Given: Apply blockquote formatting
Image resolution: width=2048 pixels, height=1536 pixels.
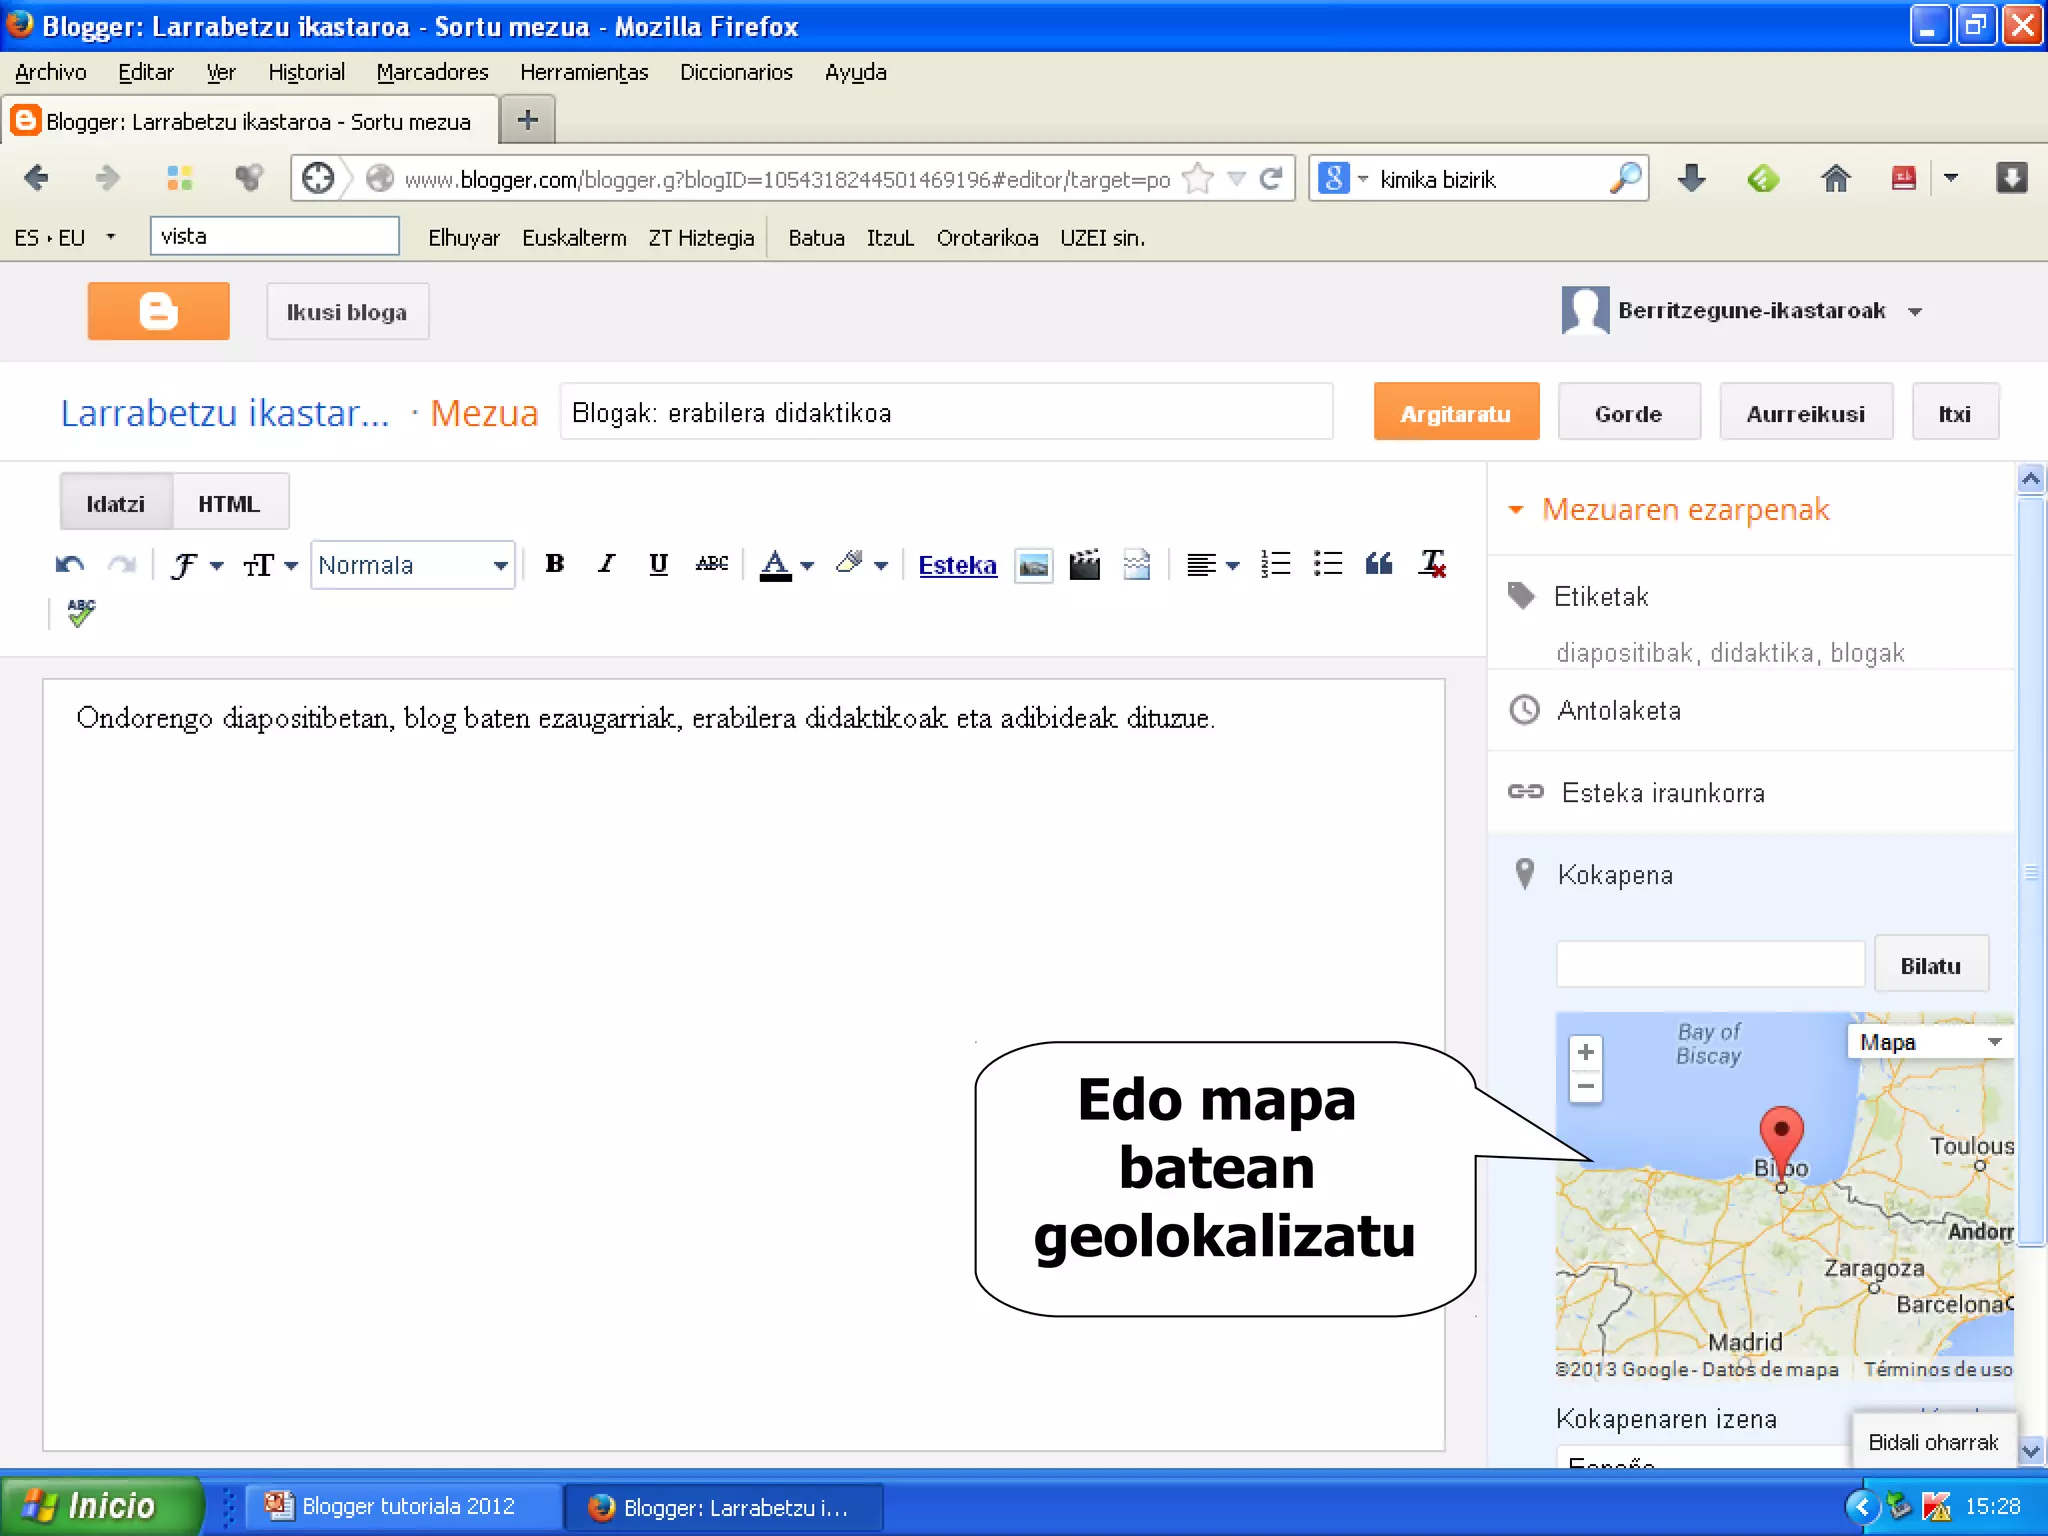Looking at the screenshot, I should [1379, 564].
